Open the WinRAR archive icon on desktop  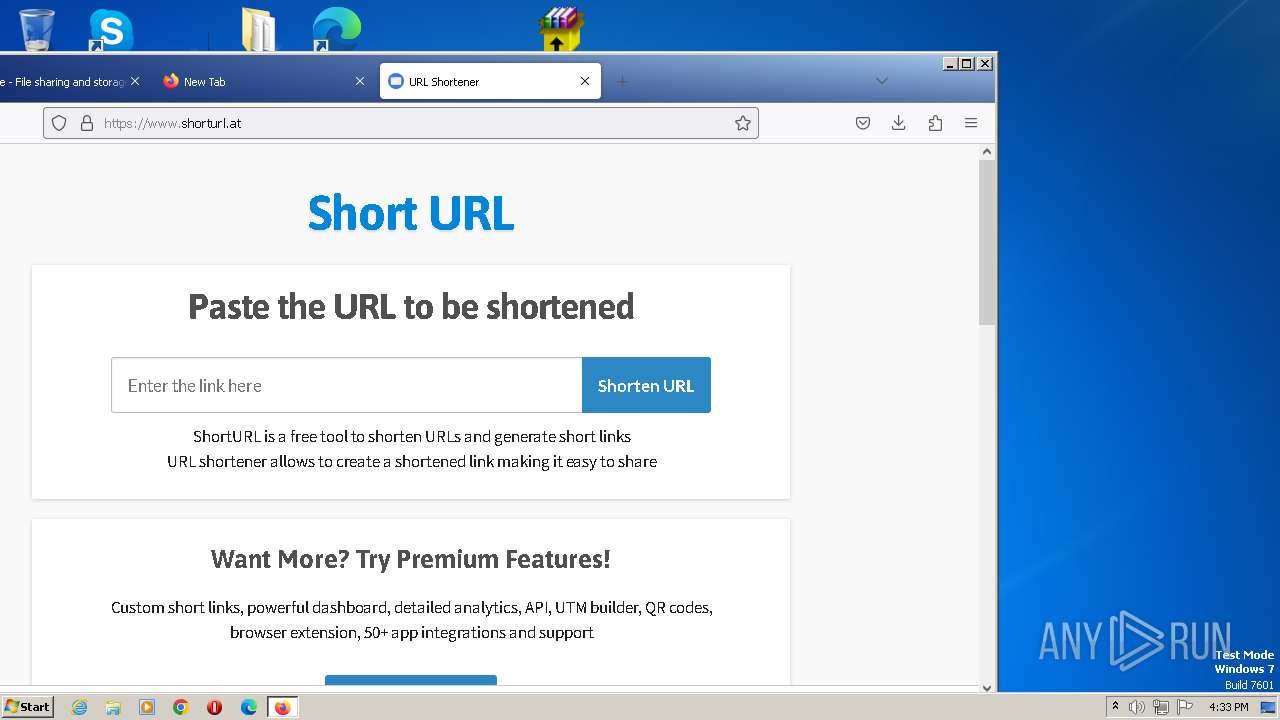(x=560, y=29)
